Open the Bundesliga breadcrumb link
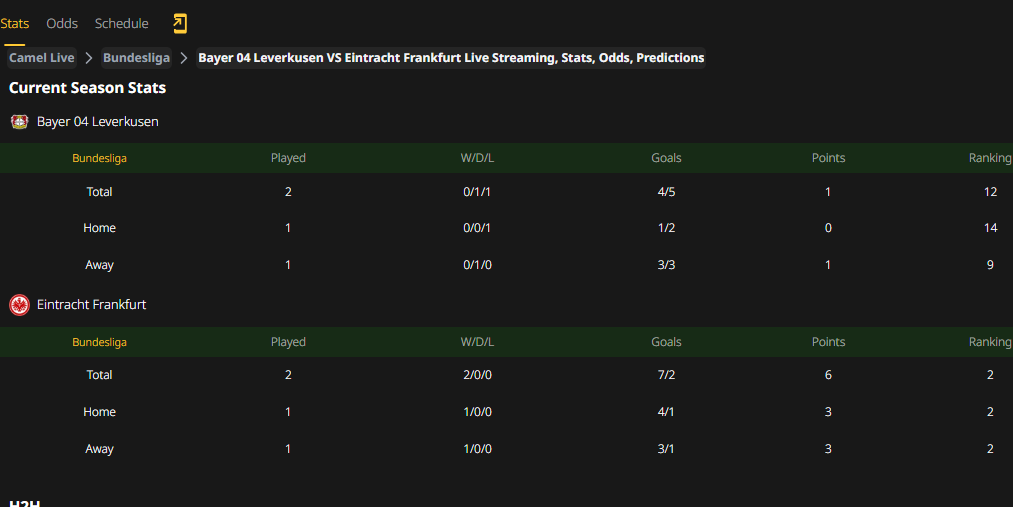 [136, 58]
